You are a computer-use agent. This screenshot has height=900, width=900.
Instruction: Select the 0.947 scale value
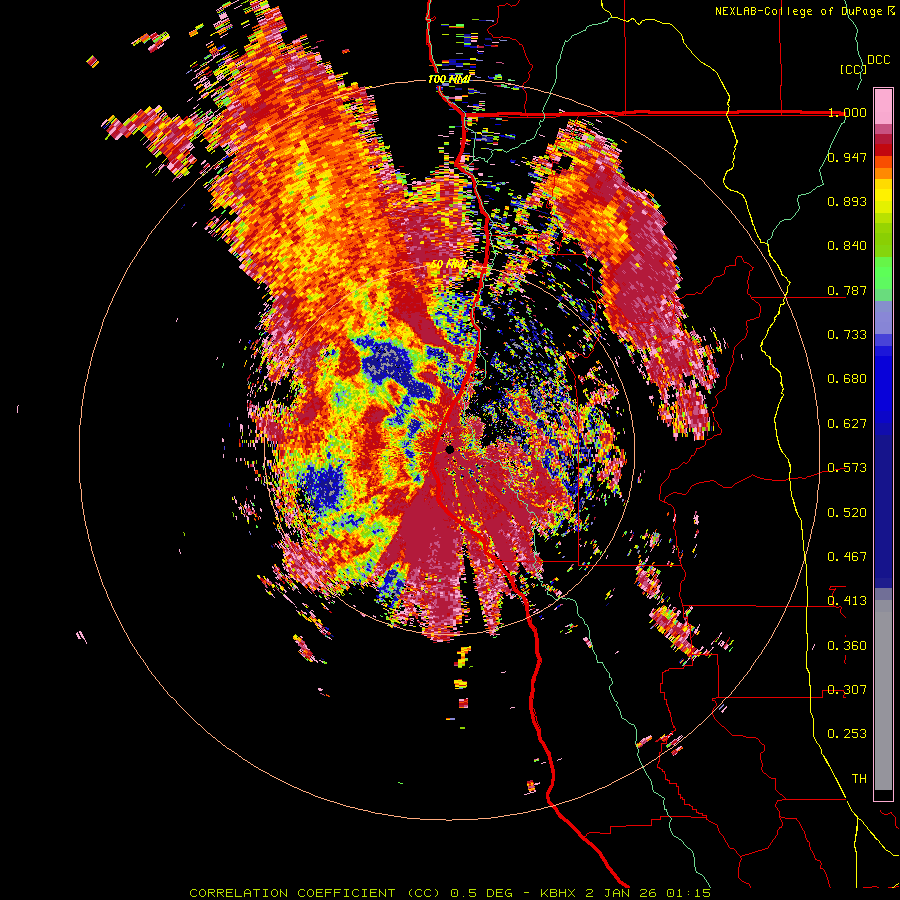847,157
